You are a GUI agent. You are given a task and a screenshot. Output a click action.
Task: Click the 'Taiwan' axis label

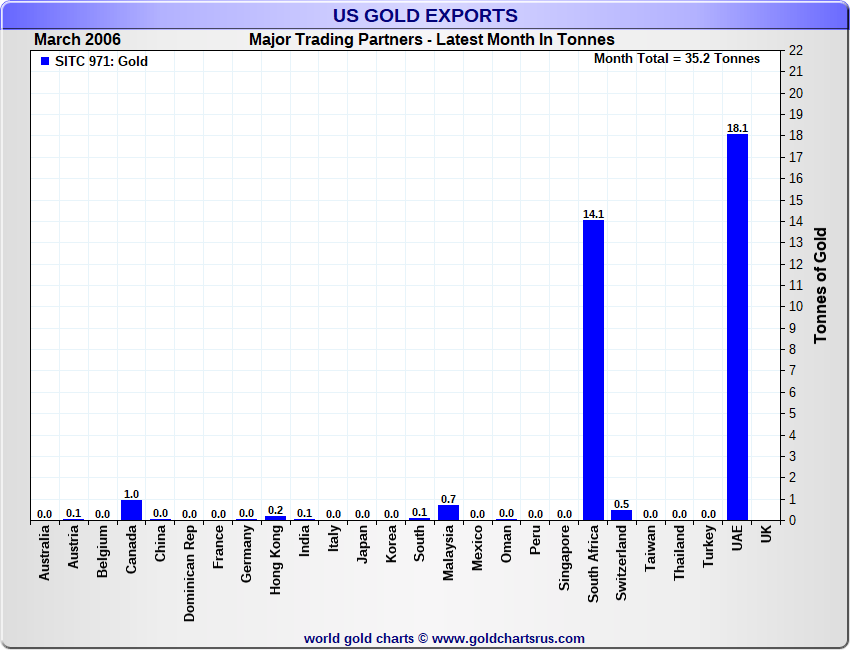point(651,548)
